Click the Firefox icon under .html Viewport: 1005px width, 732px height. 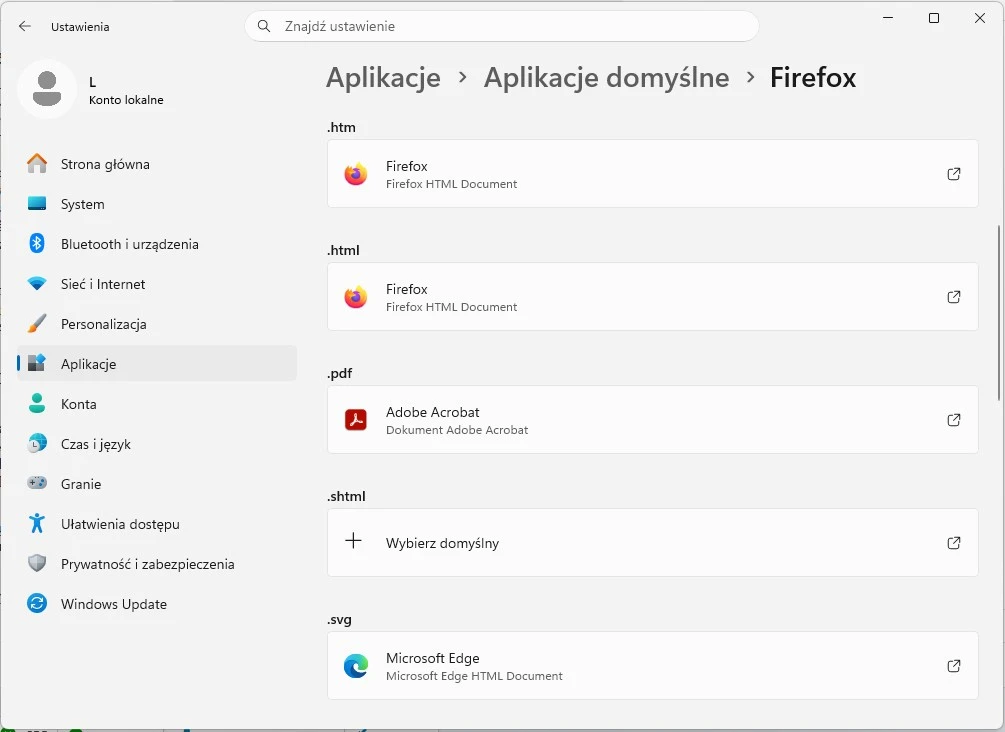(x=356, y=297)
